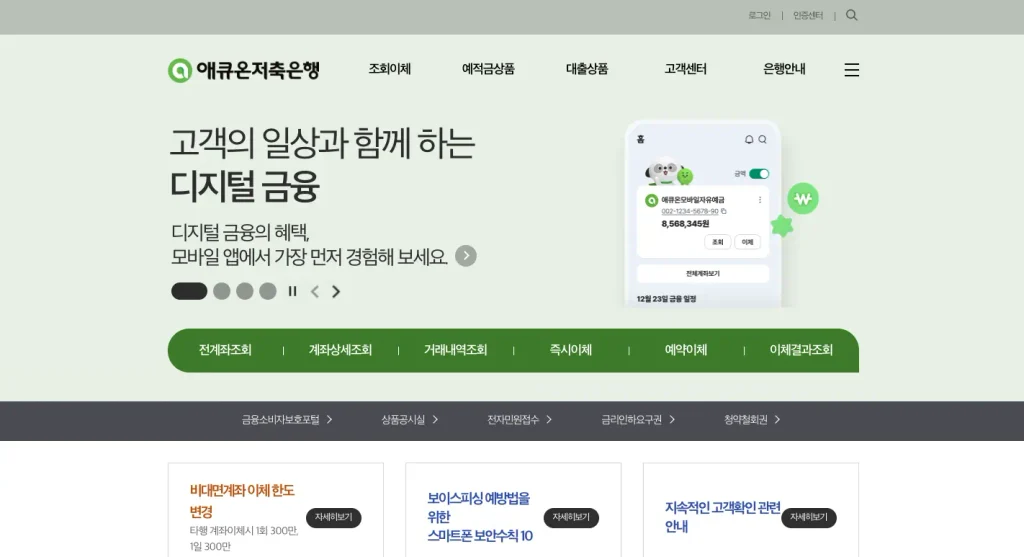Click the 12월 23일 금융 일정 text

point(666,299)
